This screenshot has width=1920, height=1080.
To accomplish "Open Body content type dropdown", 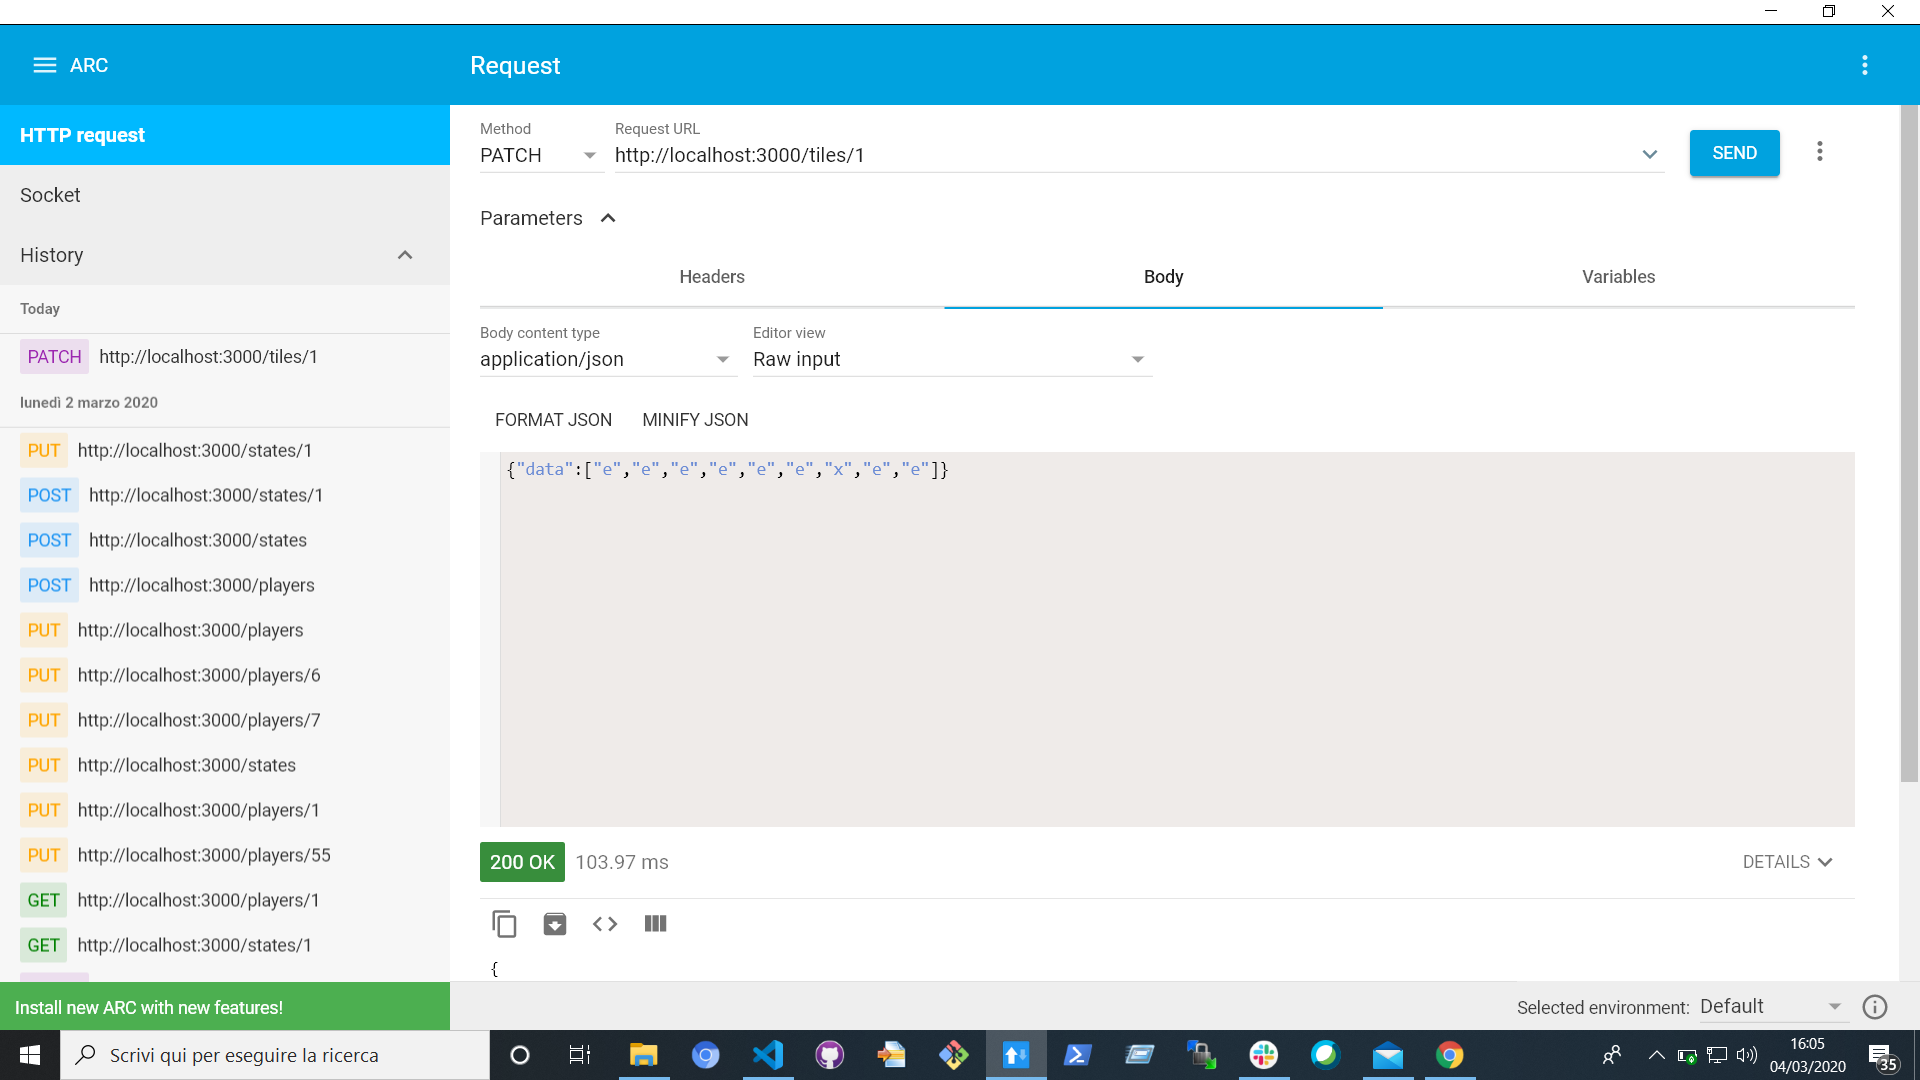I will coord(607,359).
